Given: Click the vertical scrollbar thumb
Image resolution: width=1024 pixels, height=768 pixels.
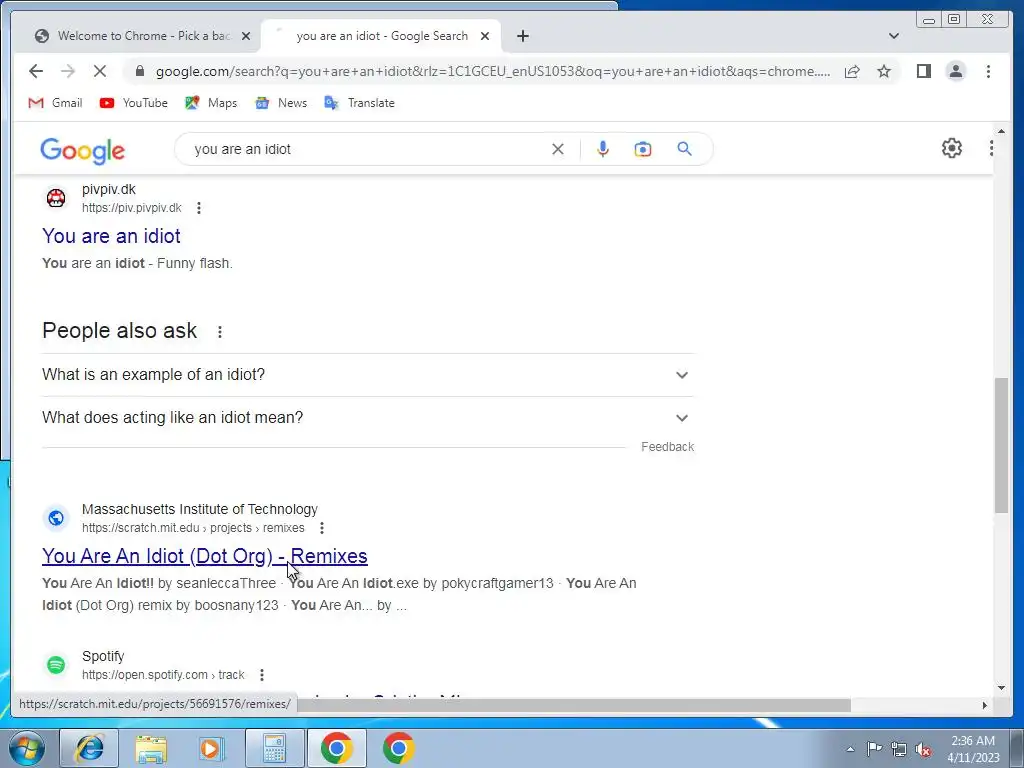Looking at the screenshot, I should point(1001,445).
